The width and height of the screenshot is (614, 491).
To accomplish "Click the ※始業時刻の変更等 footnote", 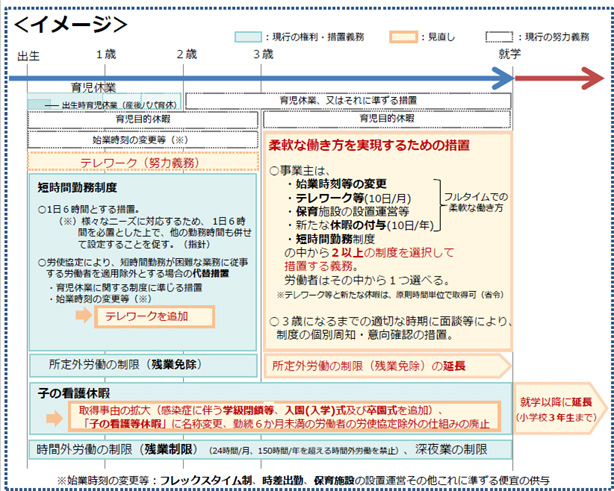I will click(303, 480).
